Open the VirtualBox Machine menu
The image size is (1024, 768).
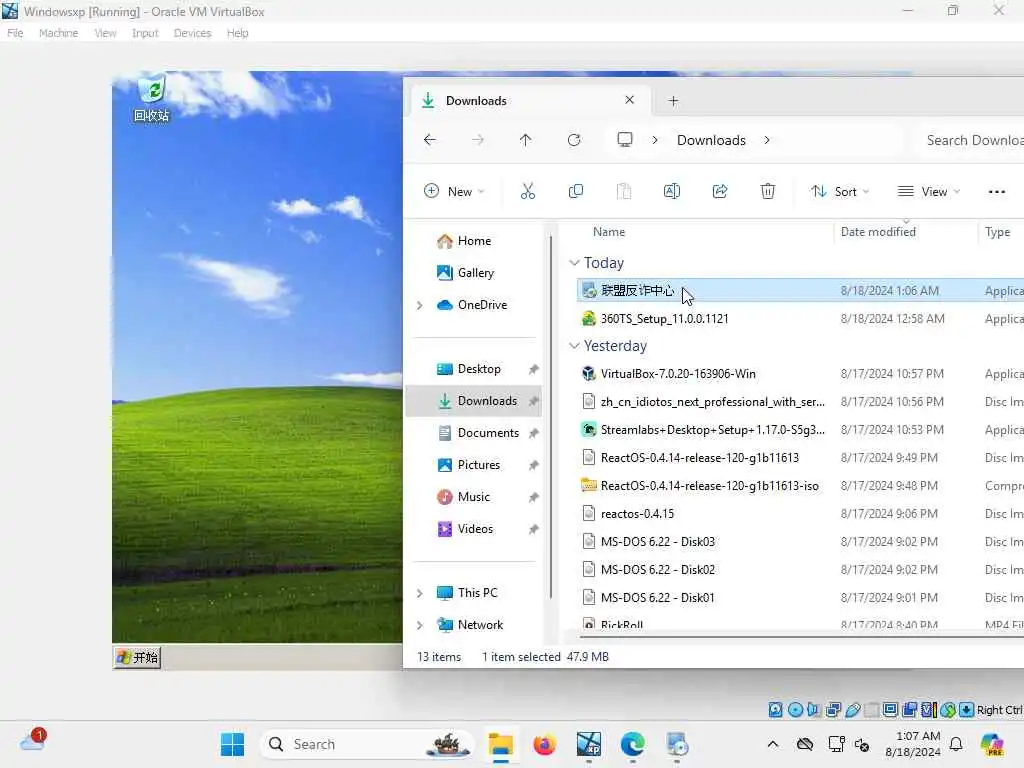58,33
